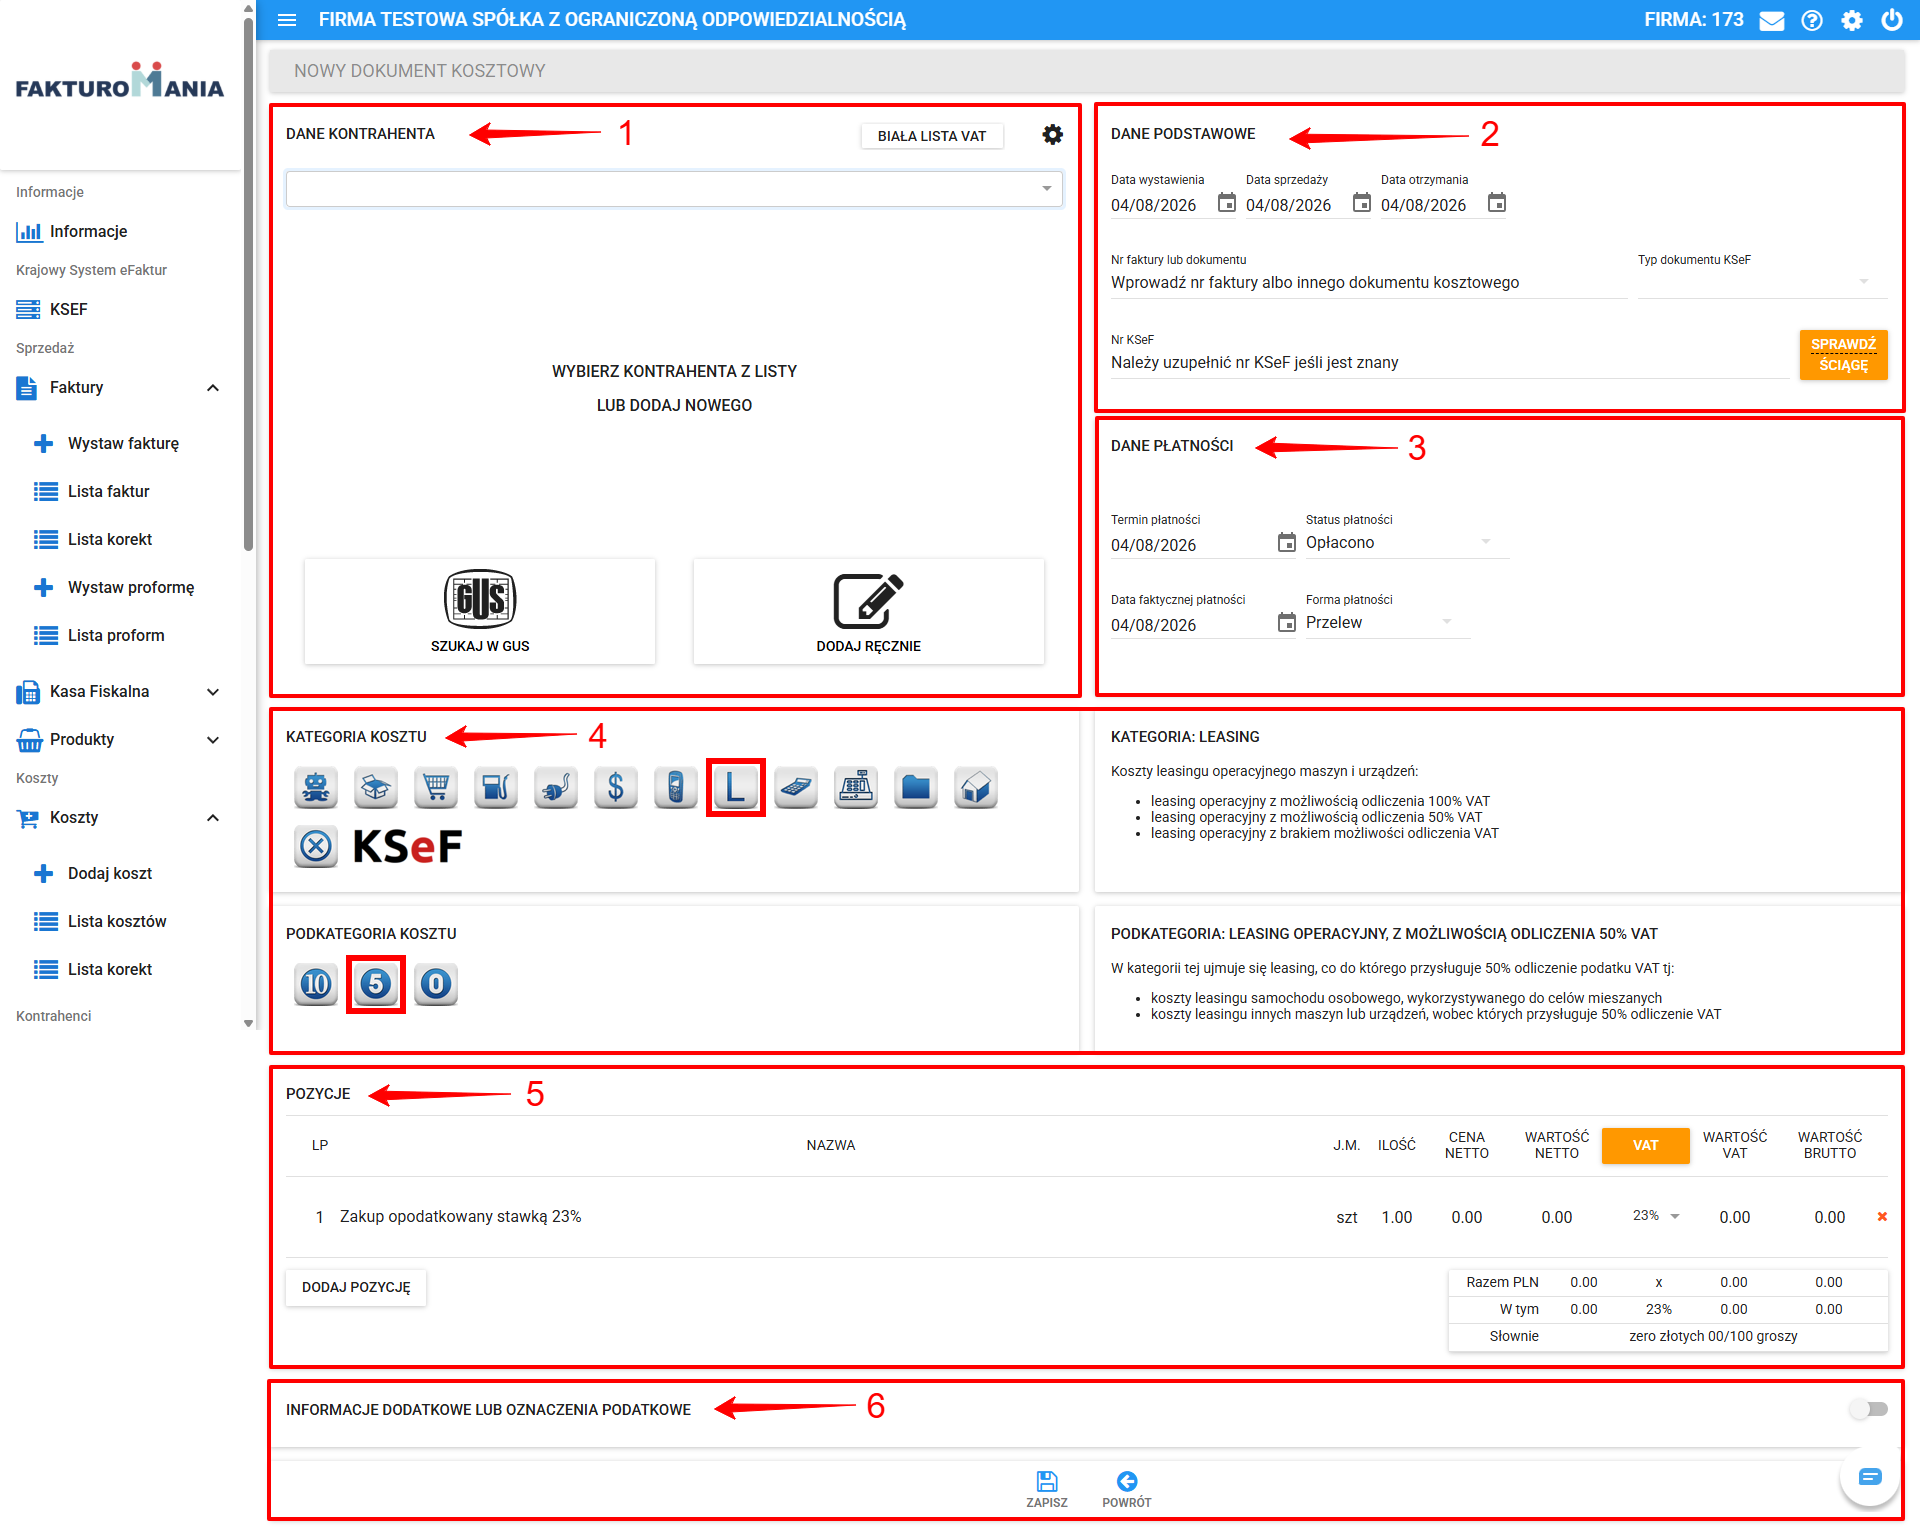Screen dimensions: 1920x1527
Task: Click the Nr KSeF input field
Action: [x=1450, y=363]
